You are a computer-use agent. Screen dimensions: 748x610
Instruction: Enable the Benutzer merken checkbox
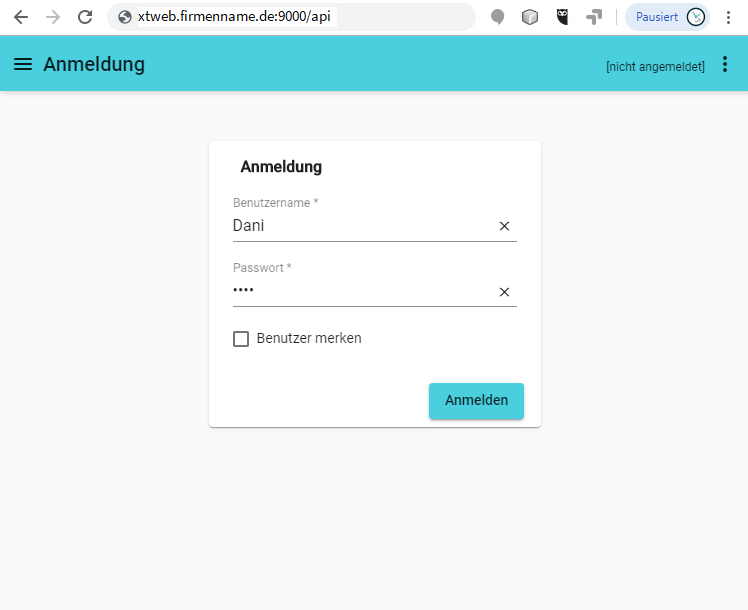[241, 339]
